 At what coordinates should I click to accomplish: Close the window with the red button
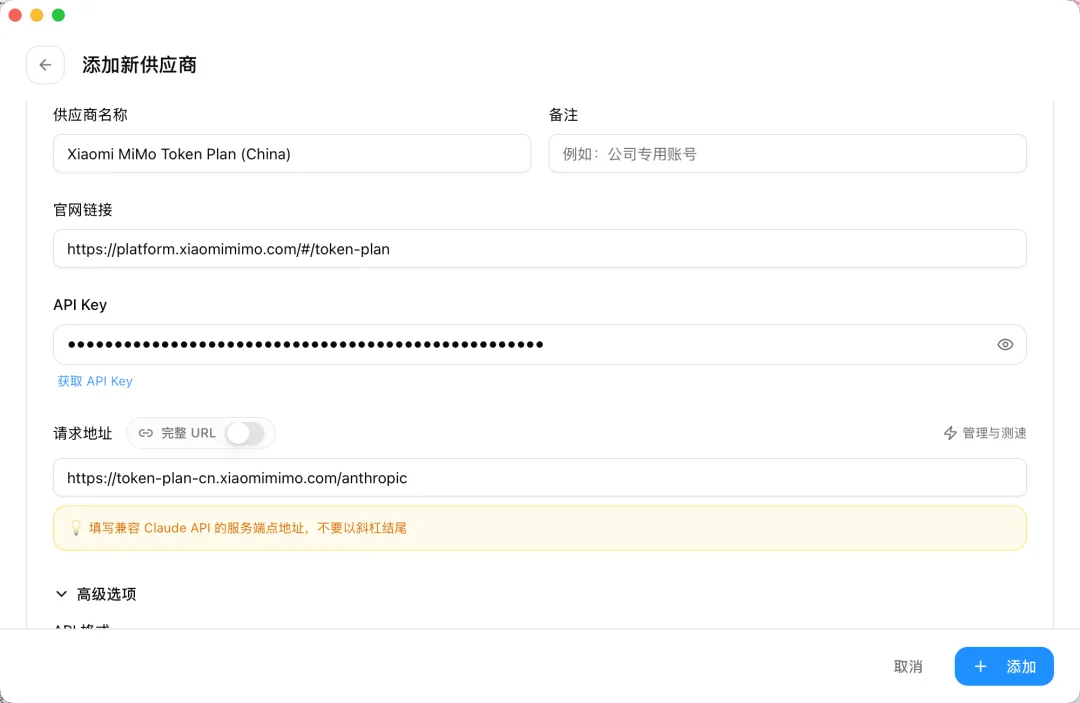(x=15, y=15)
